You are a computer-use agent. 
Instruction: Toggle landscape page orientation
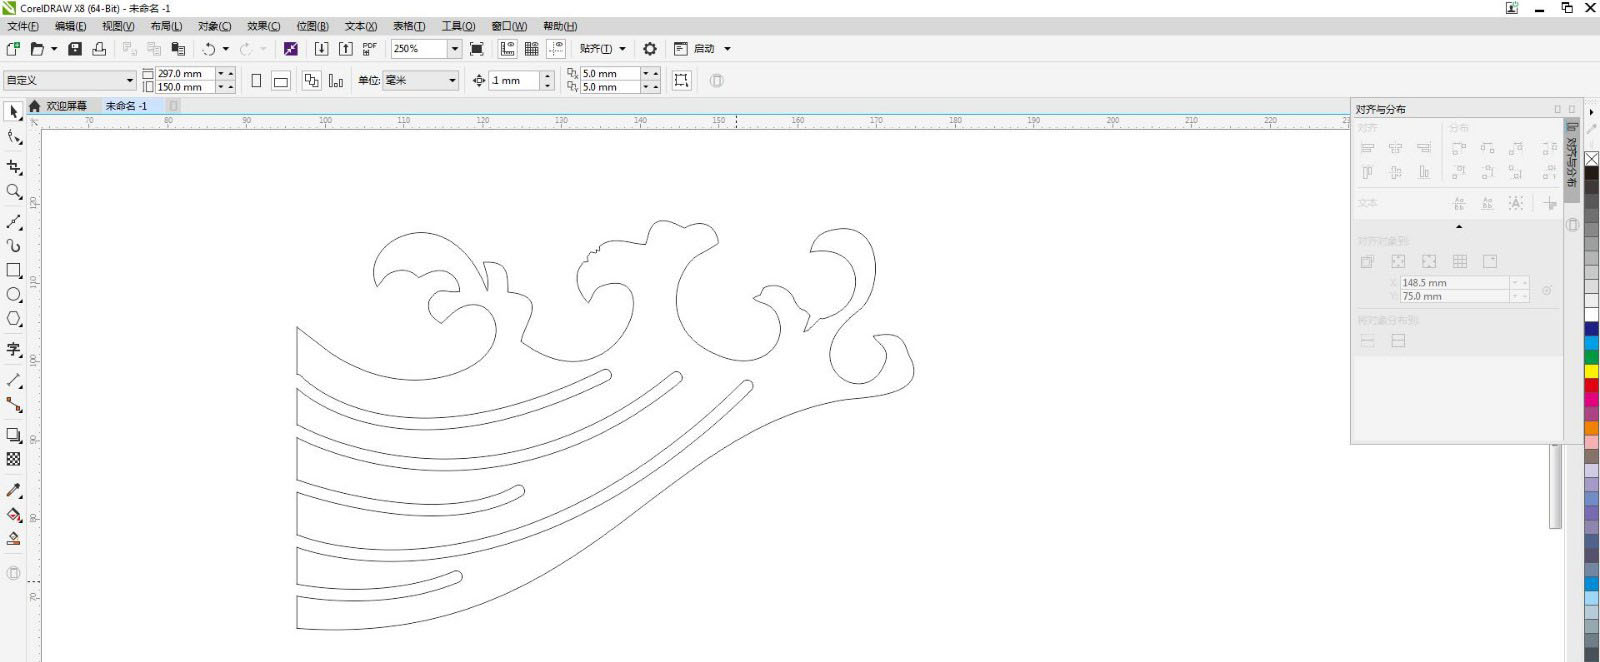point(281,81)
